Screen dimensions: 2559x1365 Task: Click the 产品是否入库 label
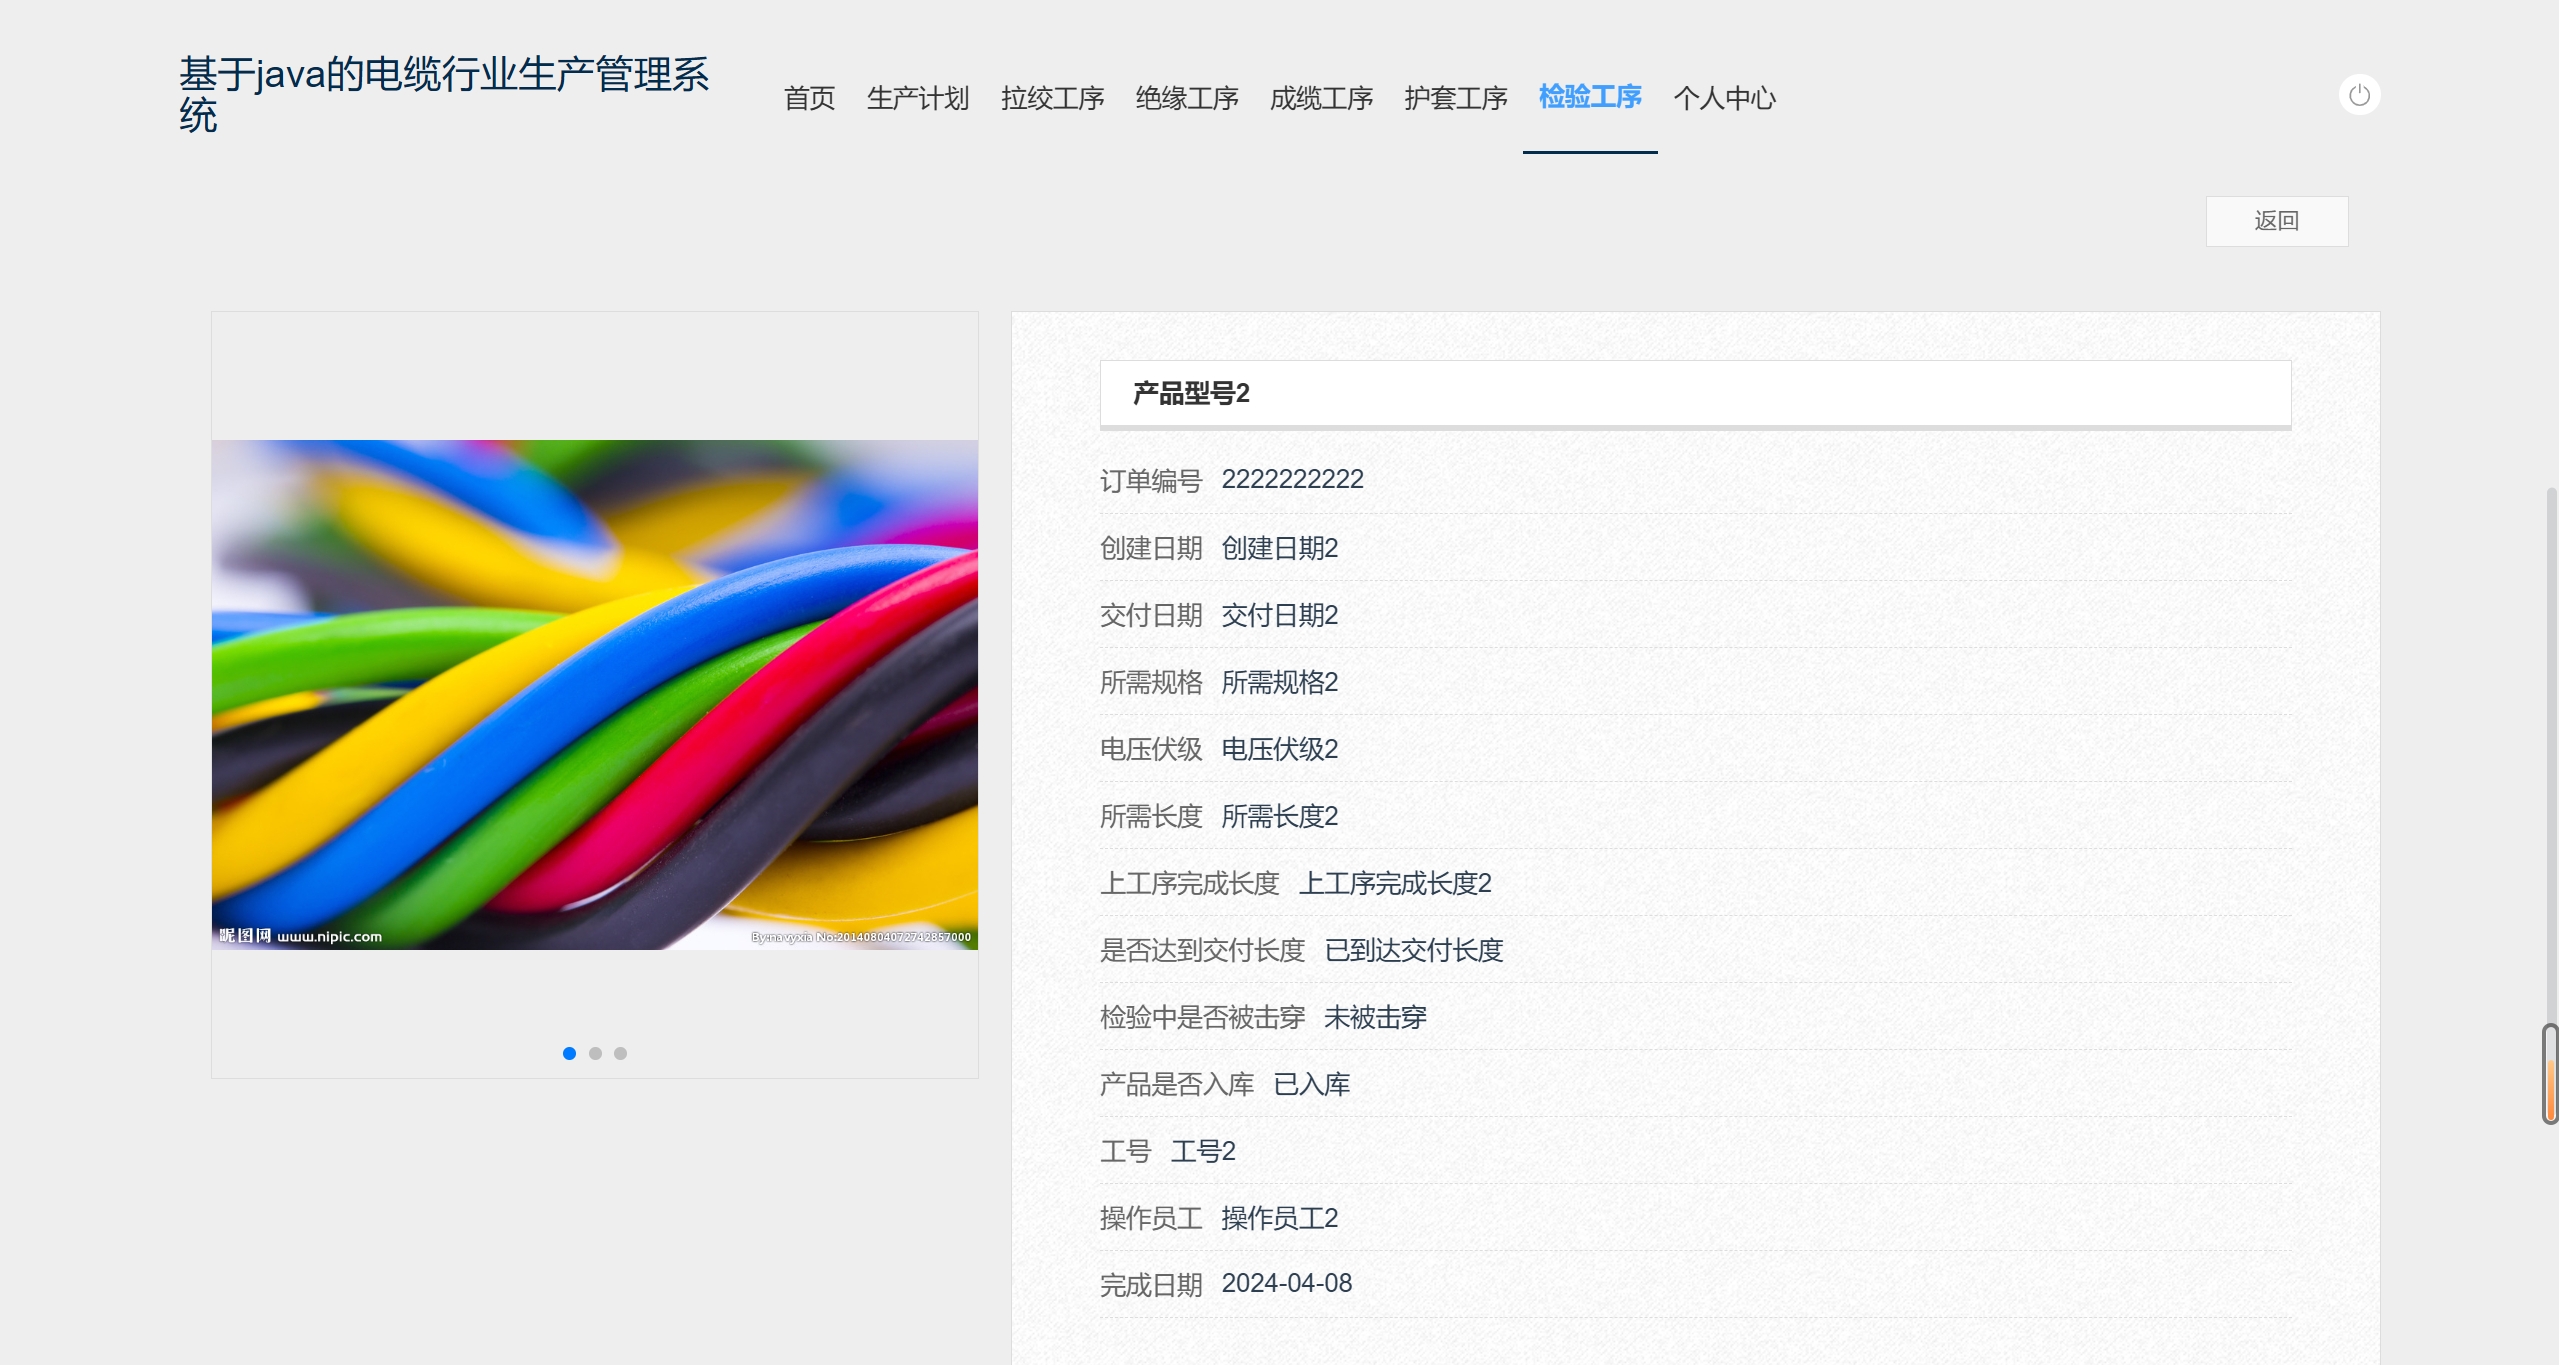(1177, 1084)
